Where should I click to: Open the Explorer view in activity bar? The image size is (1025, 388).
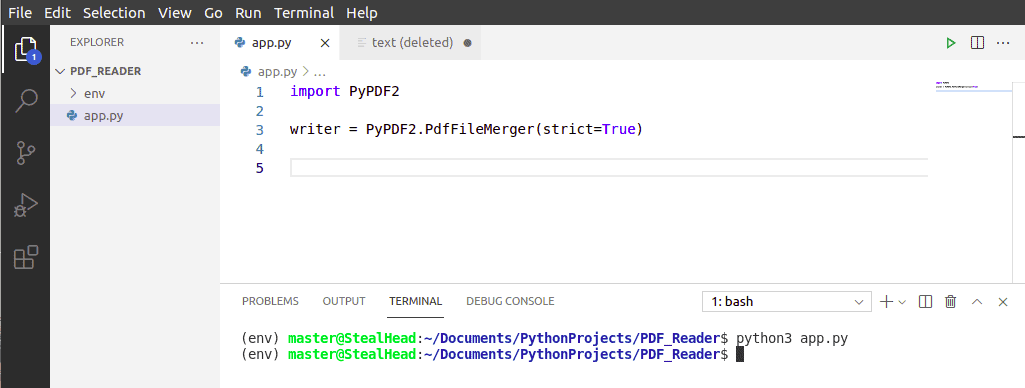tap(25, 49)
